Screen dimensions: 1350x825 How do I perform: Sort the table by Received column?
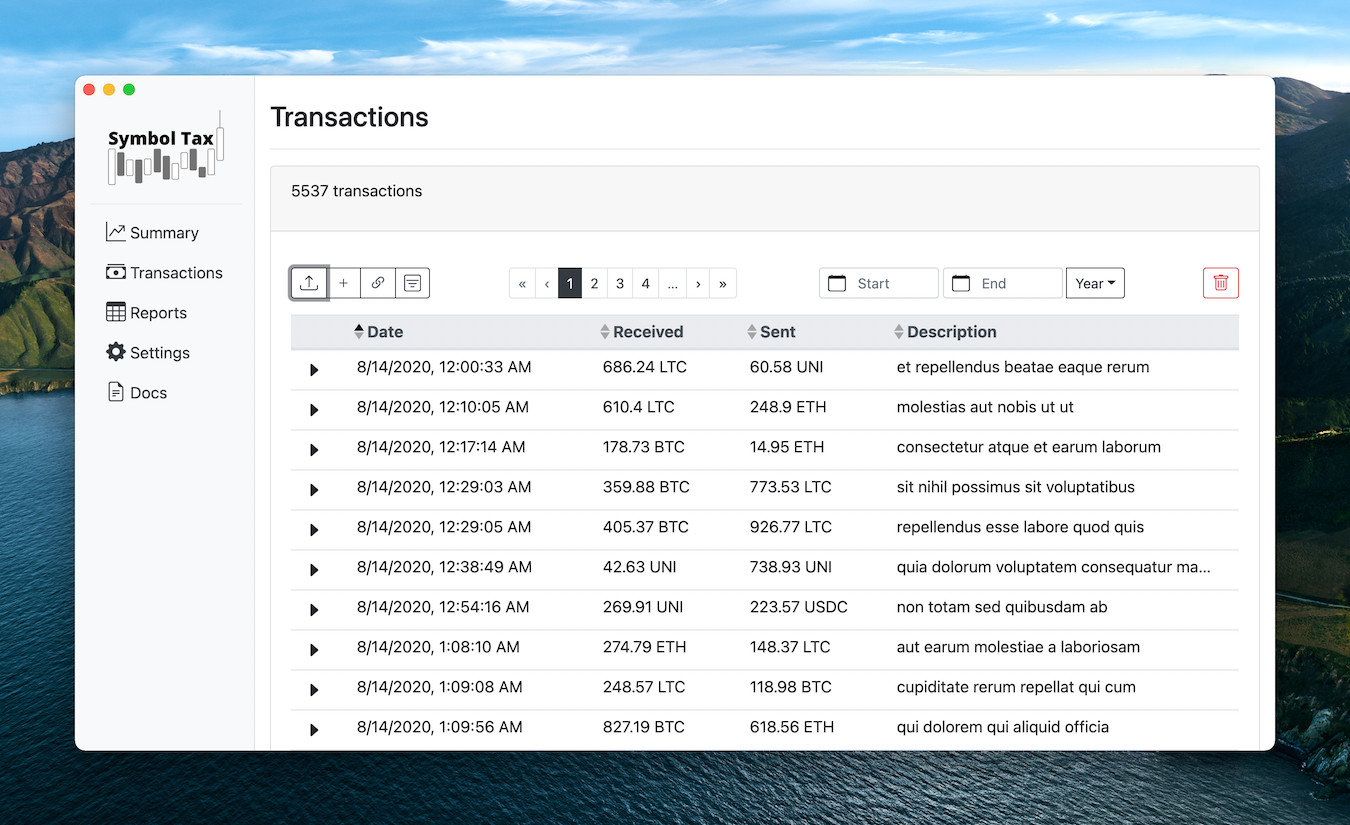point(641,332)
